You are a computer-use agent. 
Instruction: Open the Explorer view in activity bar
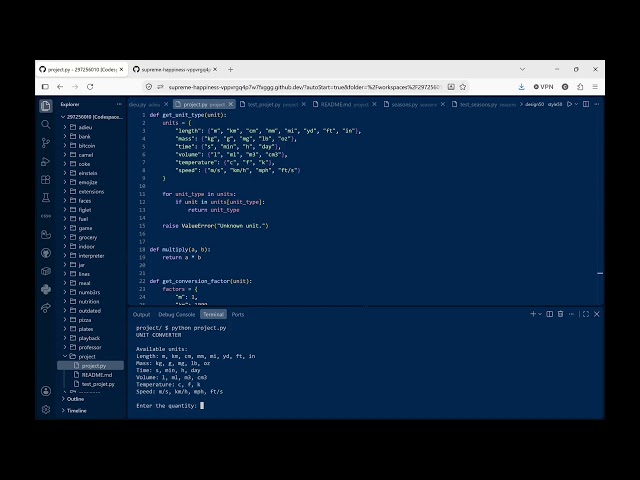[46, 106]
